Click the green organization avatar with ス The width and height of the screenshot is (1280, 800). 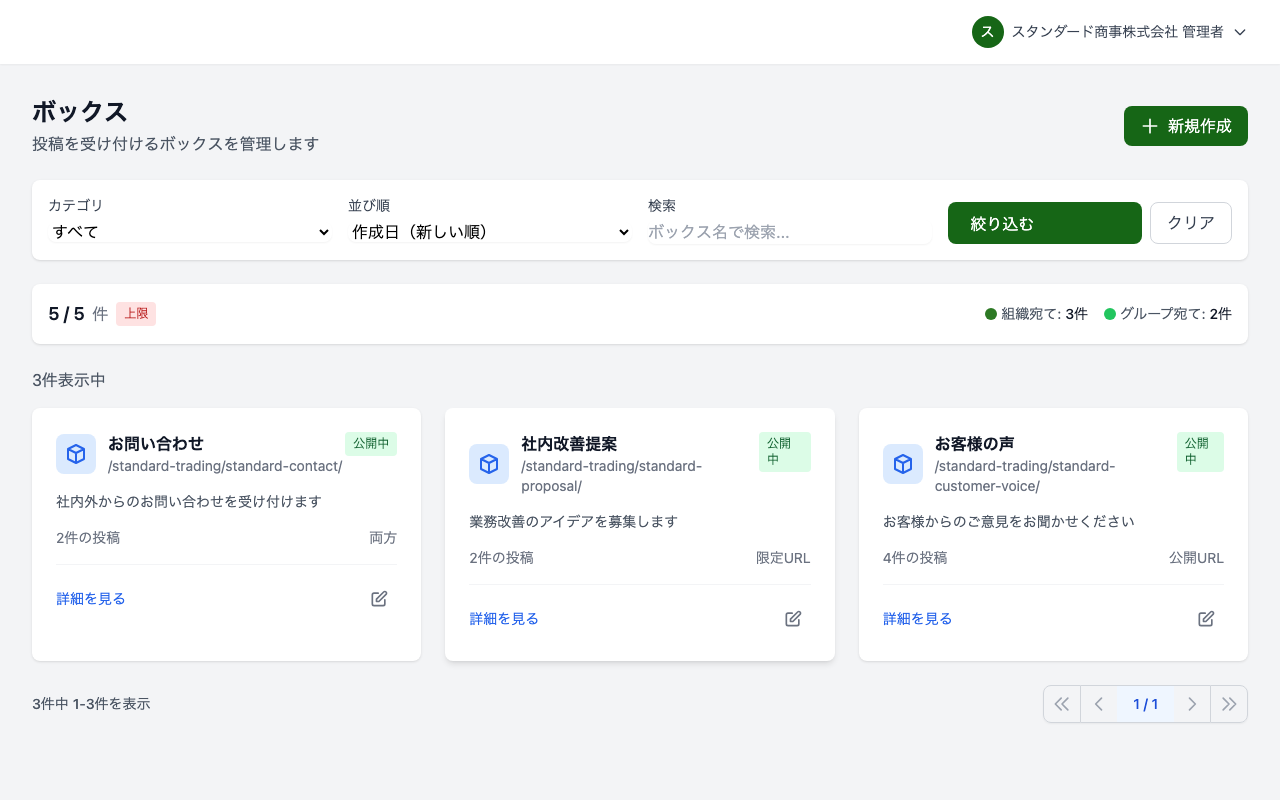(987, 32)
